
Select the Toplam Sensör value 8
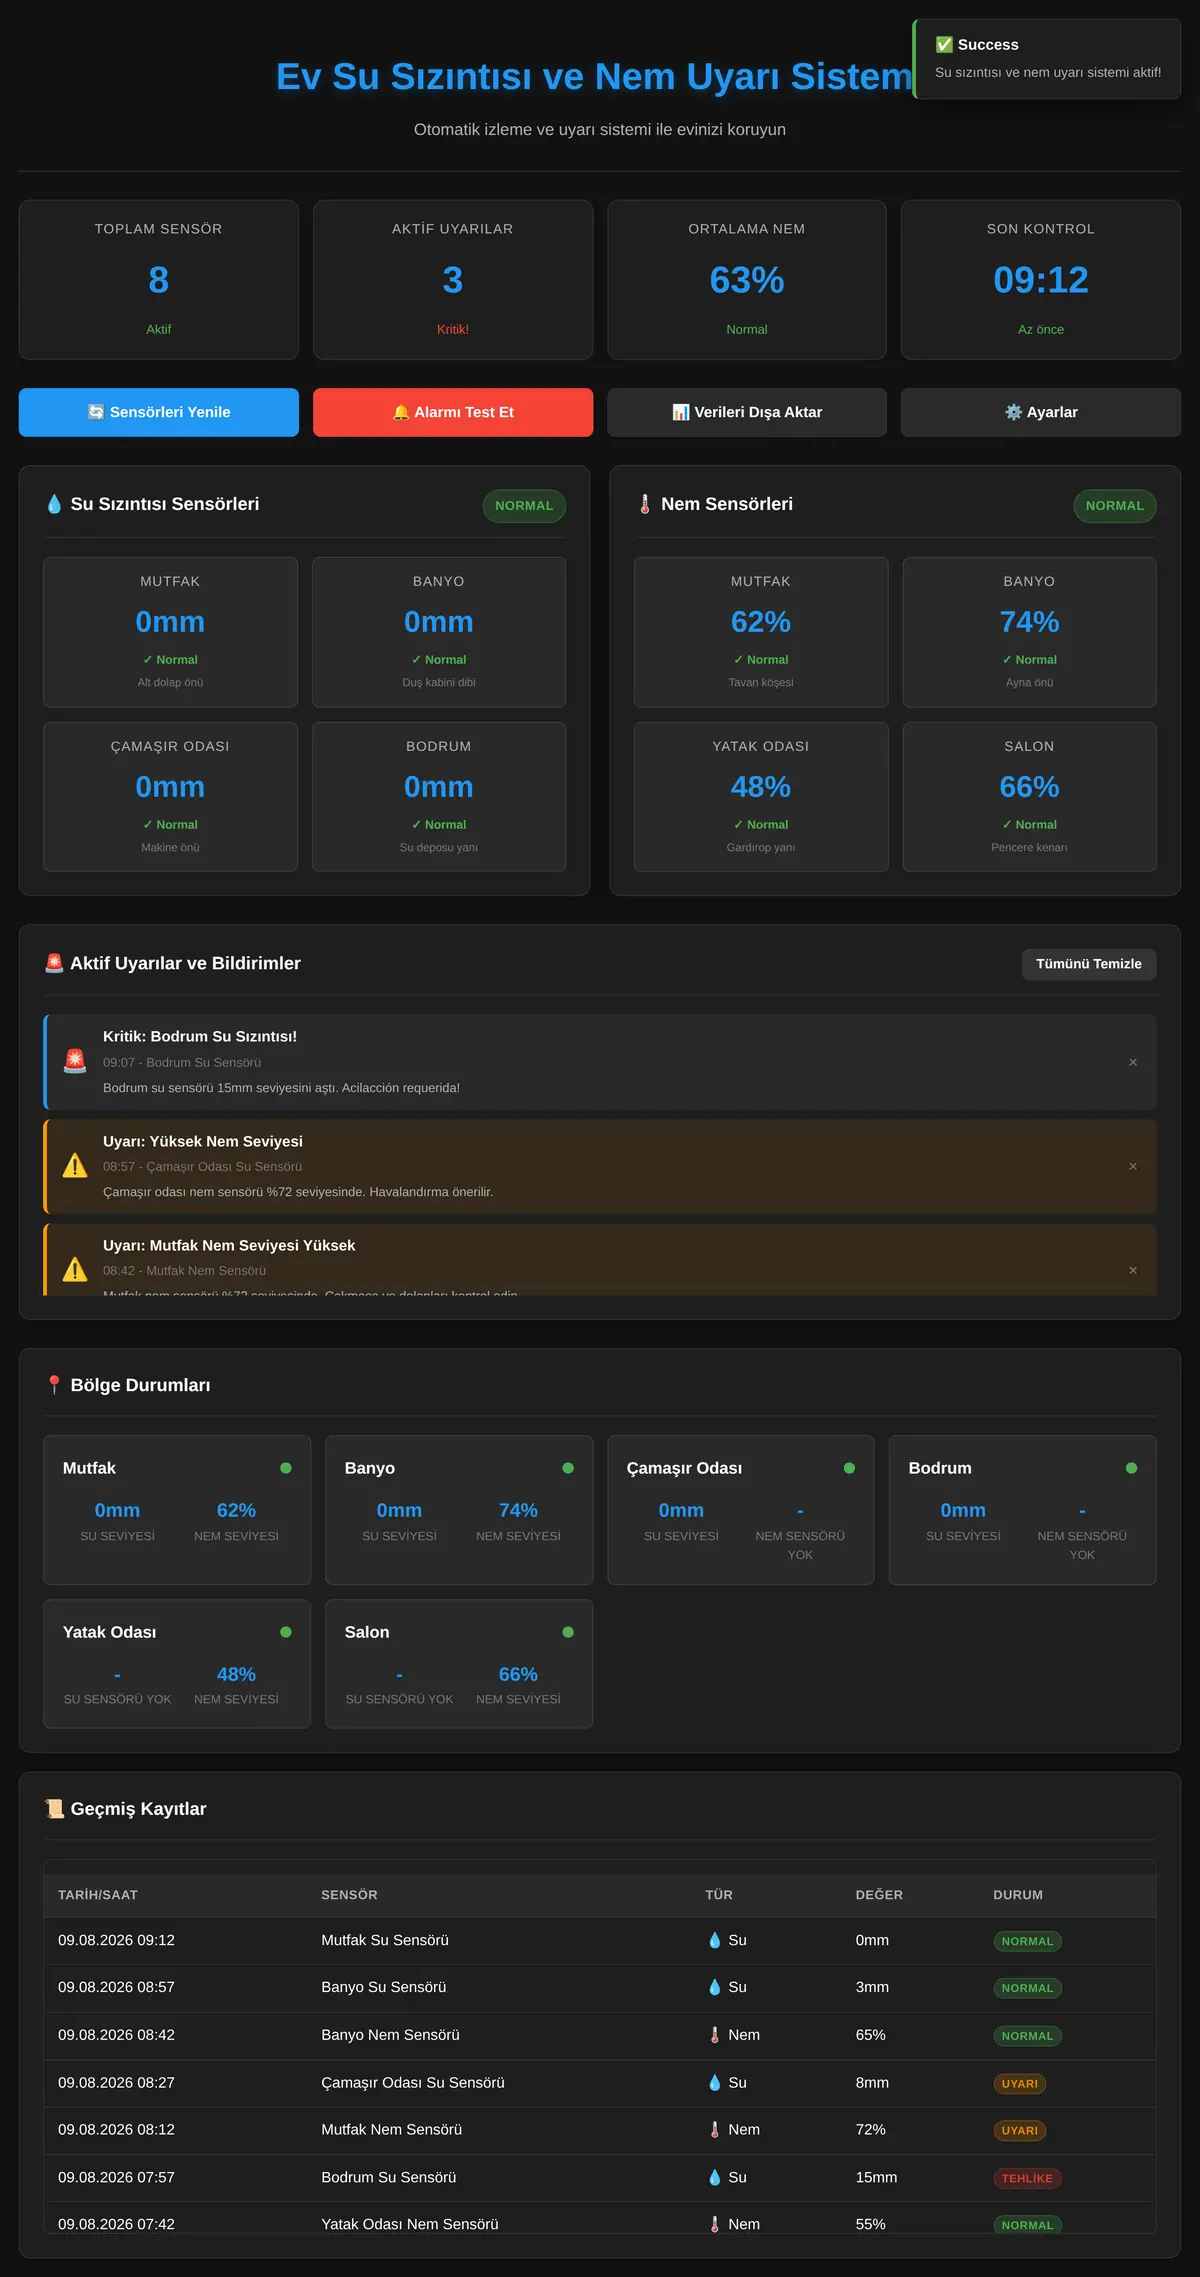click(x=159, y=280)
